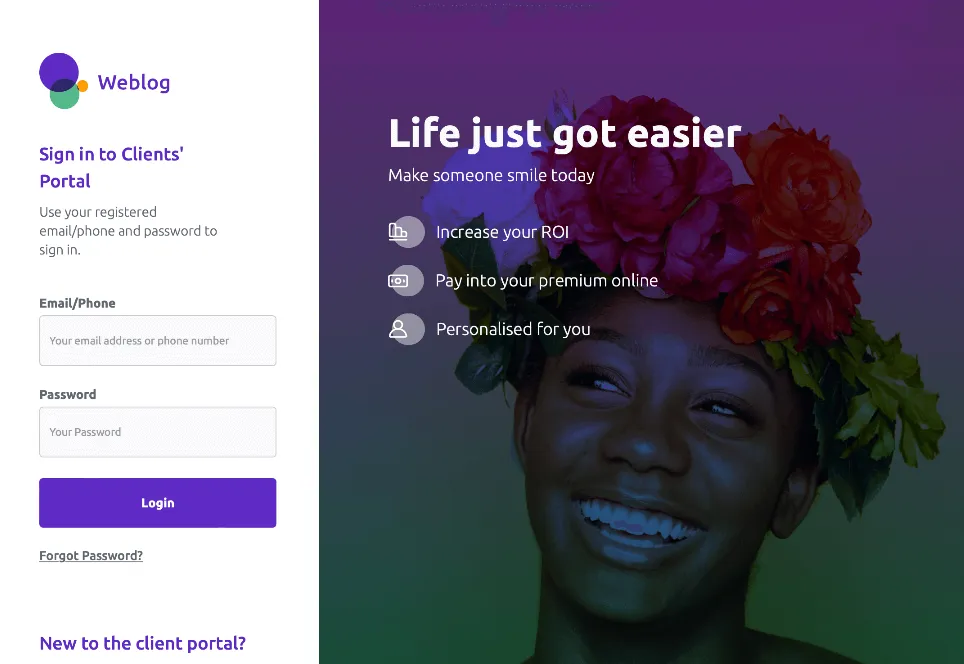Click Pay into your premium online text
The image size is (964, 664).
547,281
